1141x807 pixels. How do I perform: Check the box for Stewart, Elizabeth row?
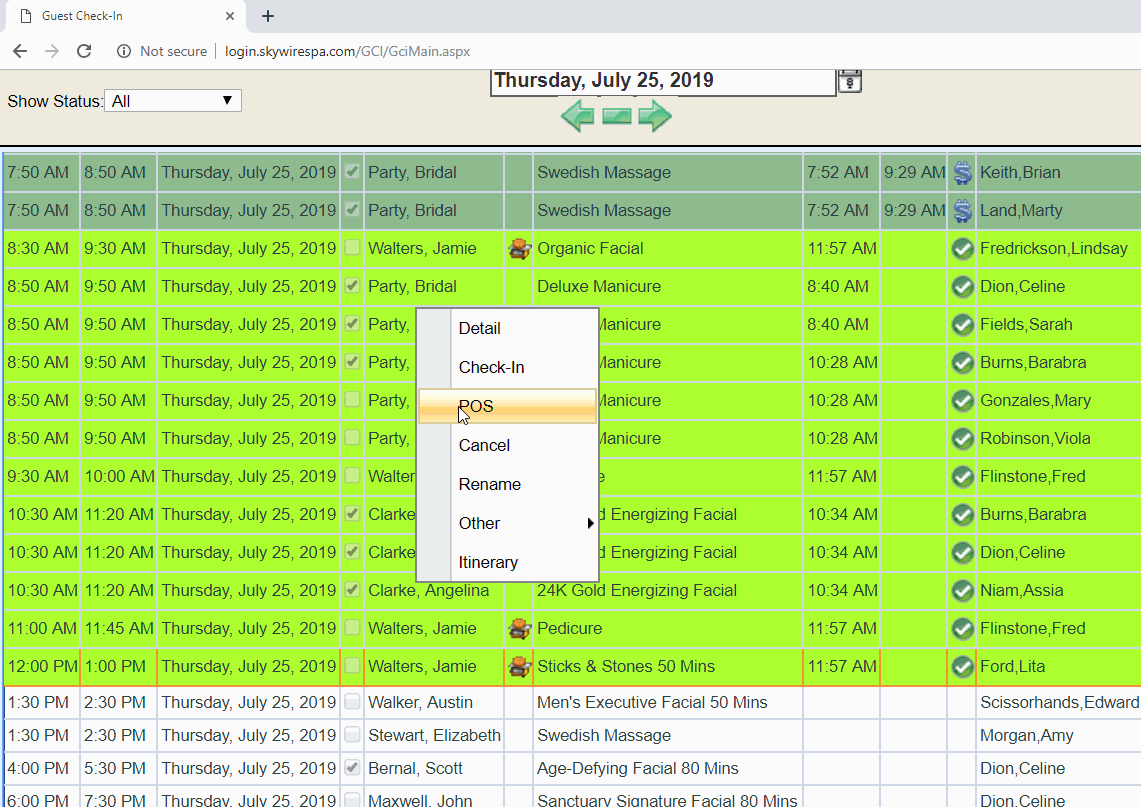point(352,736)
